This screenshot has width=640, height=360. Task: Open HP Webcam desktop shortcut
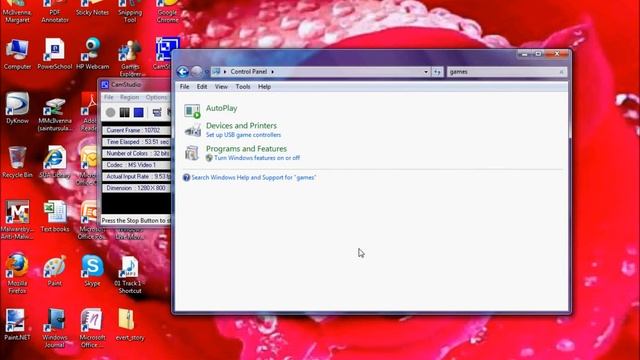[x=93, y=54]
